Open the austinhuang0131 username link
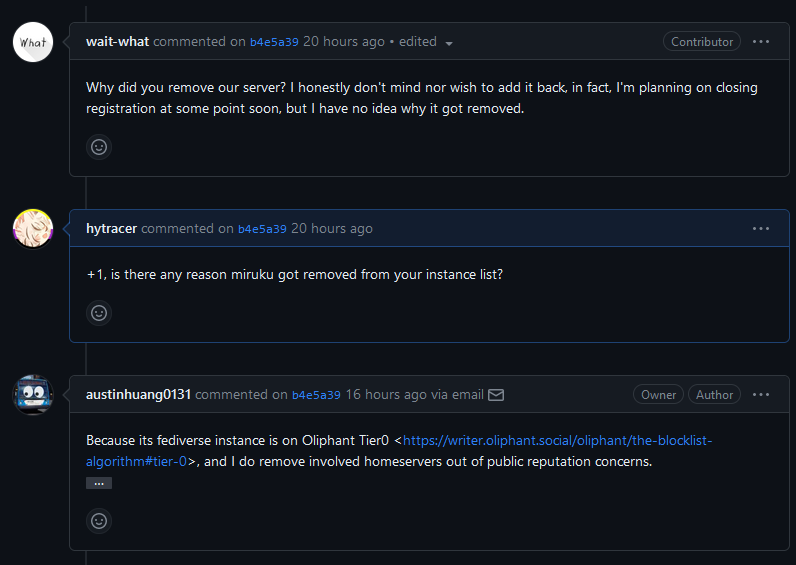 tap(139, 395)
